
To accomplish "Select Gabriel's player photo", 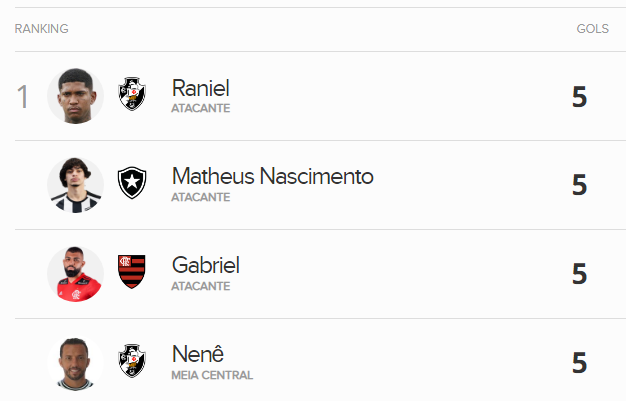I will point(76,273).
